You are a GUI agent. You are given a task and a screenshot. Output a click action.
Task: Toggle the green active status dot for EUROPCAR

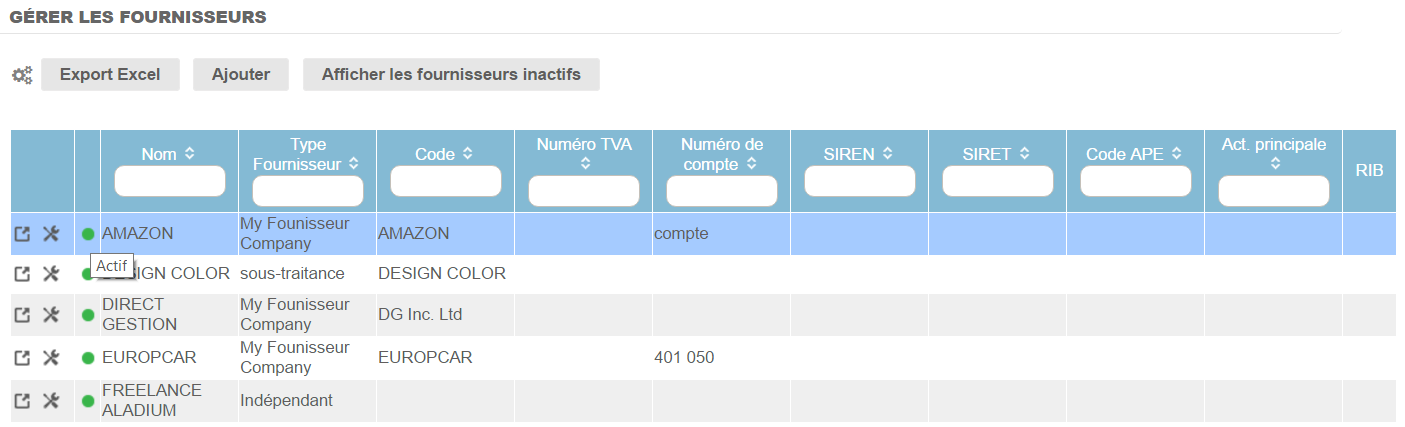click(88, 358)
